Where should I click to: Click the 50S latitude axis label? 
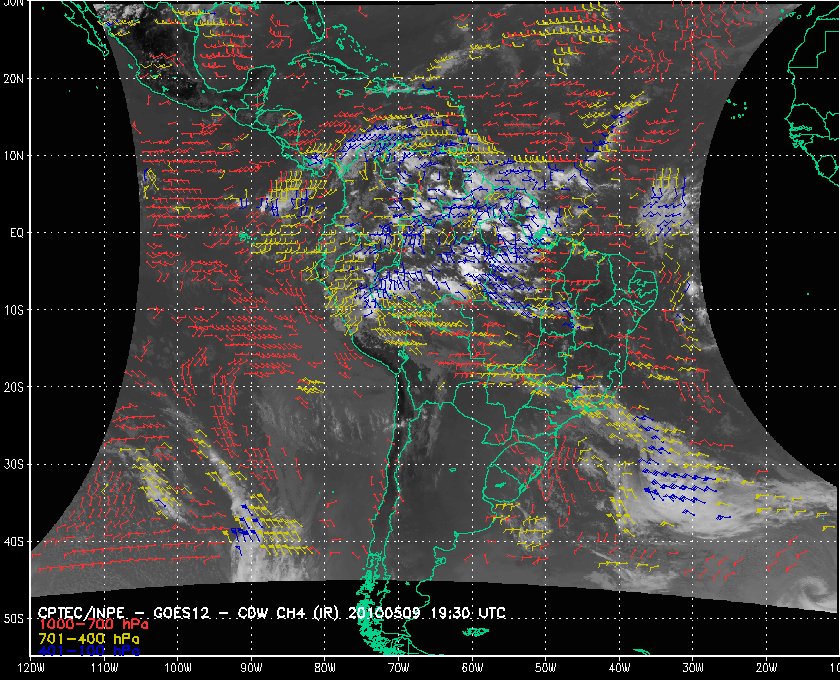pos(15,619)
